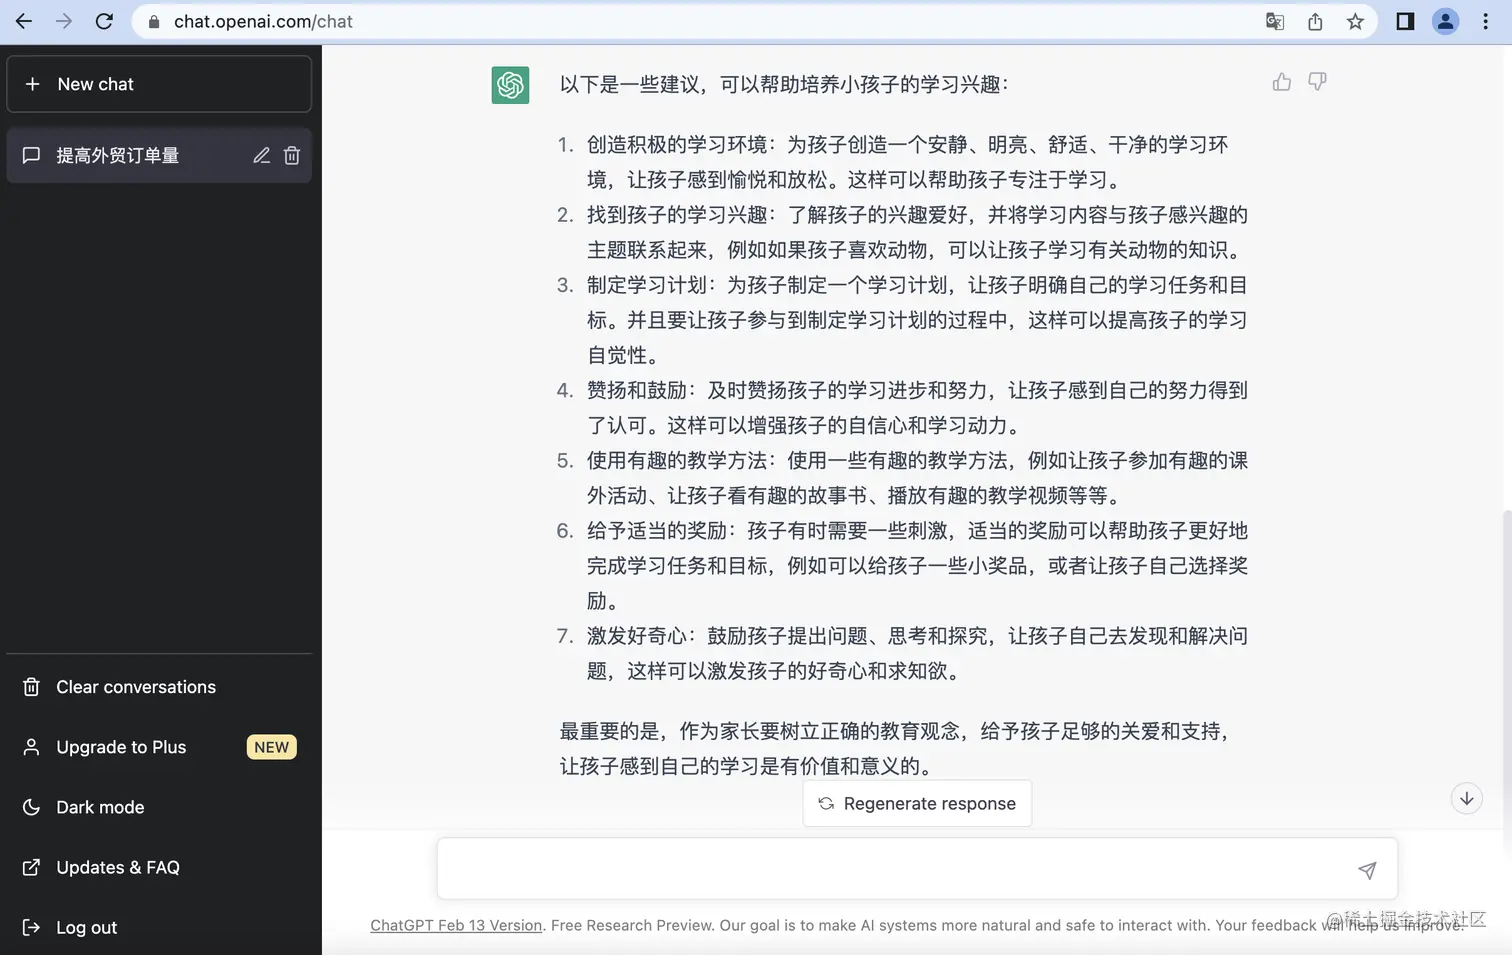Screen dimensions: 1512x955
Task: Open the Google Translate page icon
Action: (x=1275, y=21)
